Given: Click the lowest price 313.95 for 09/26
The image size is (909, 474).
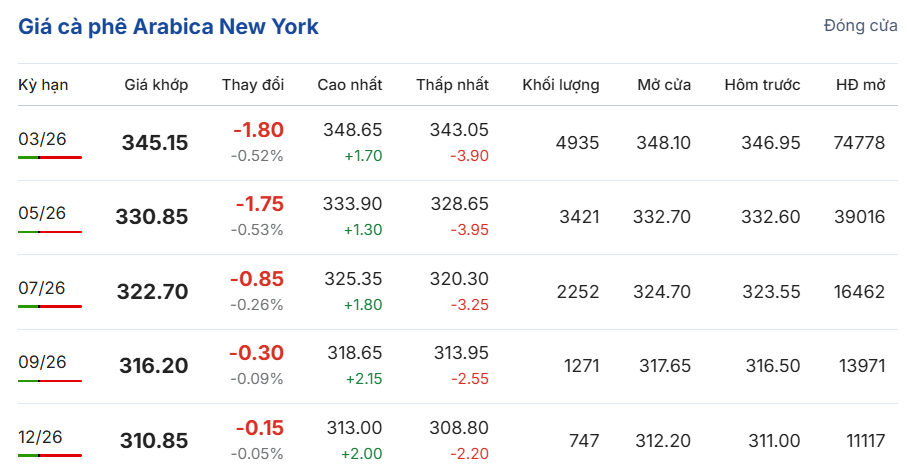Looking at the screenshot, I should [x=459, y=353].
